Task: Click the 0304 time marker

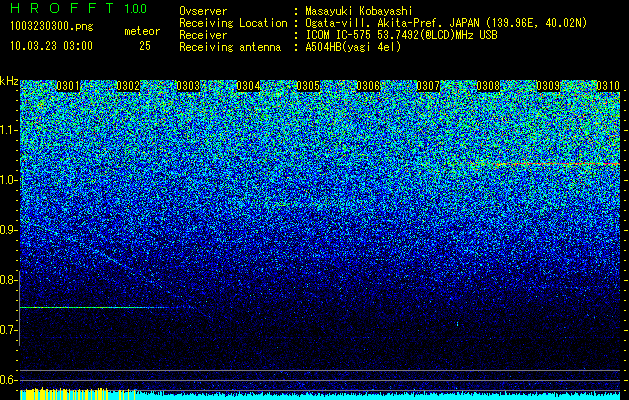Action: click(x=248, y=86)
